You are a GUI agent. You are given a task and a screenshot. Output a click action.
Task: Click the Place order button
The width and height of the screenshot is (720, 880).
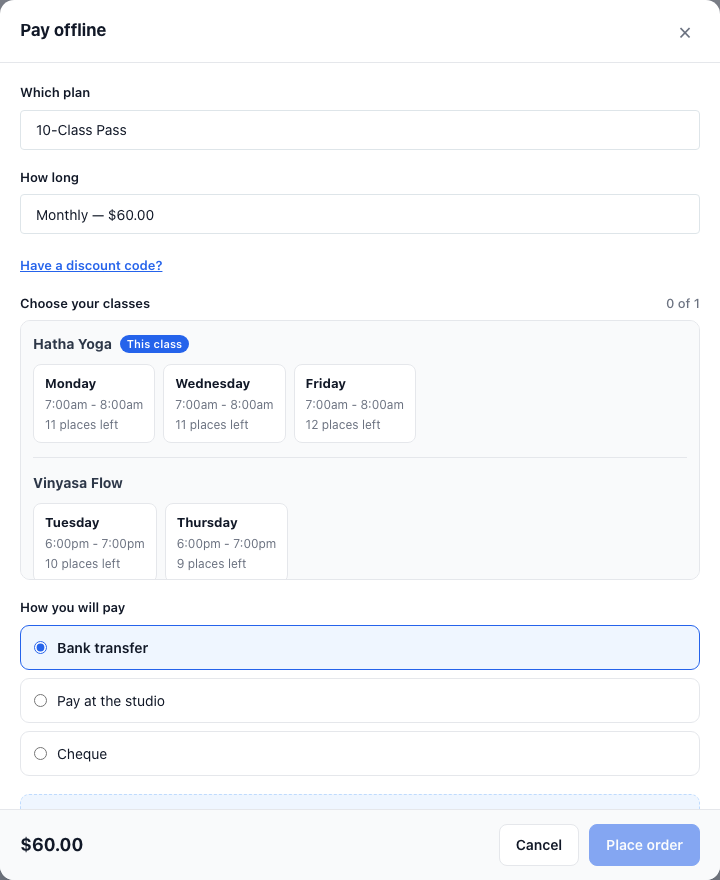(644, 845)
